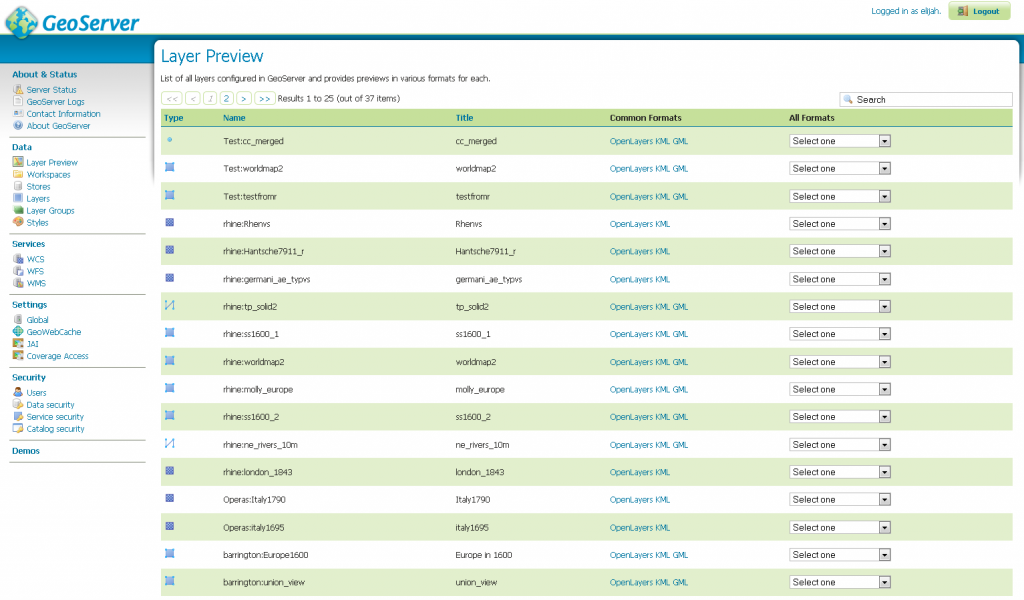1024x600 pixels.
Task: Click the Stores icon in Data section
Action: tap(18, 186)
